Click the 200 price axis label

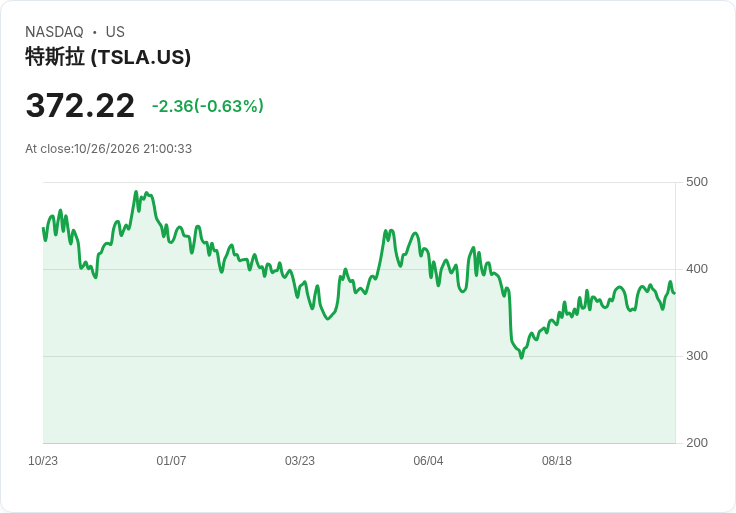tap(697, 443)
